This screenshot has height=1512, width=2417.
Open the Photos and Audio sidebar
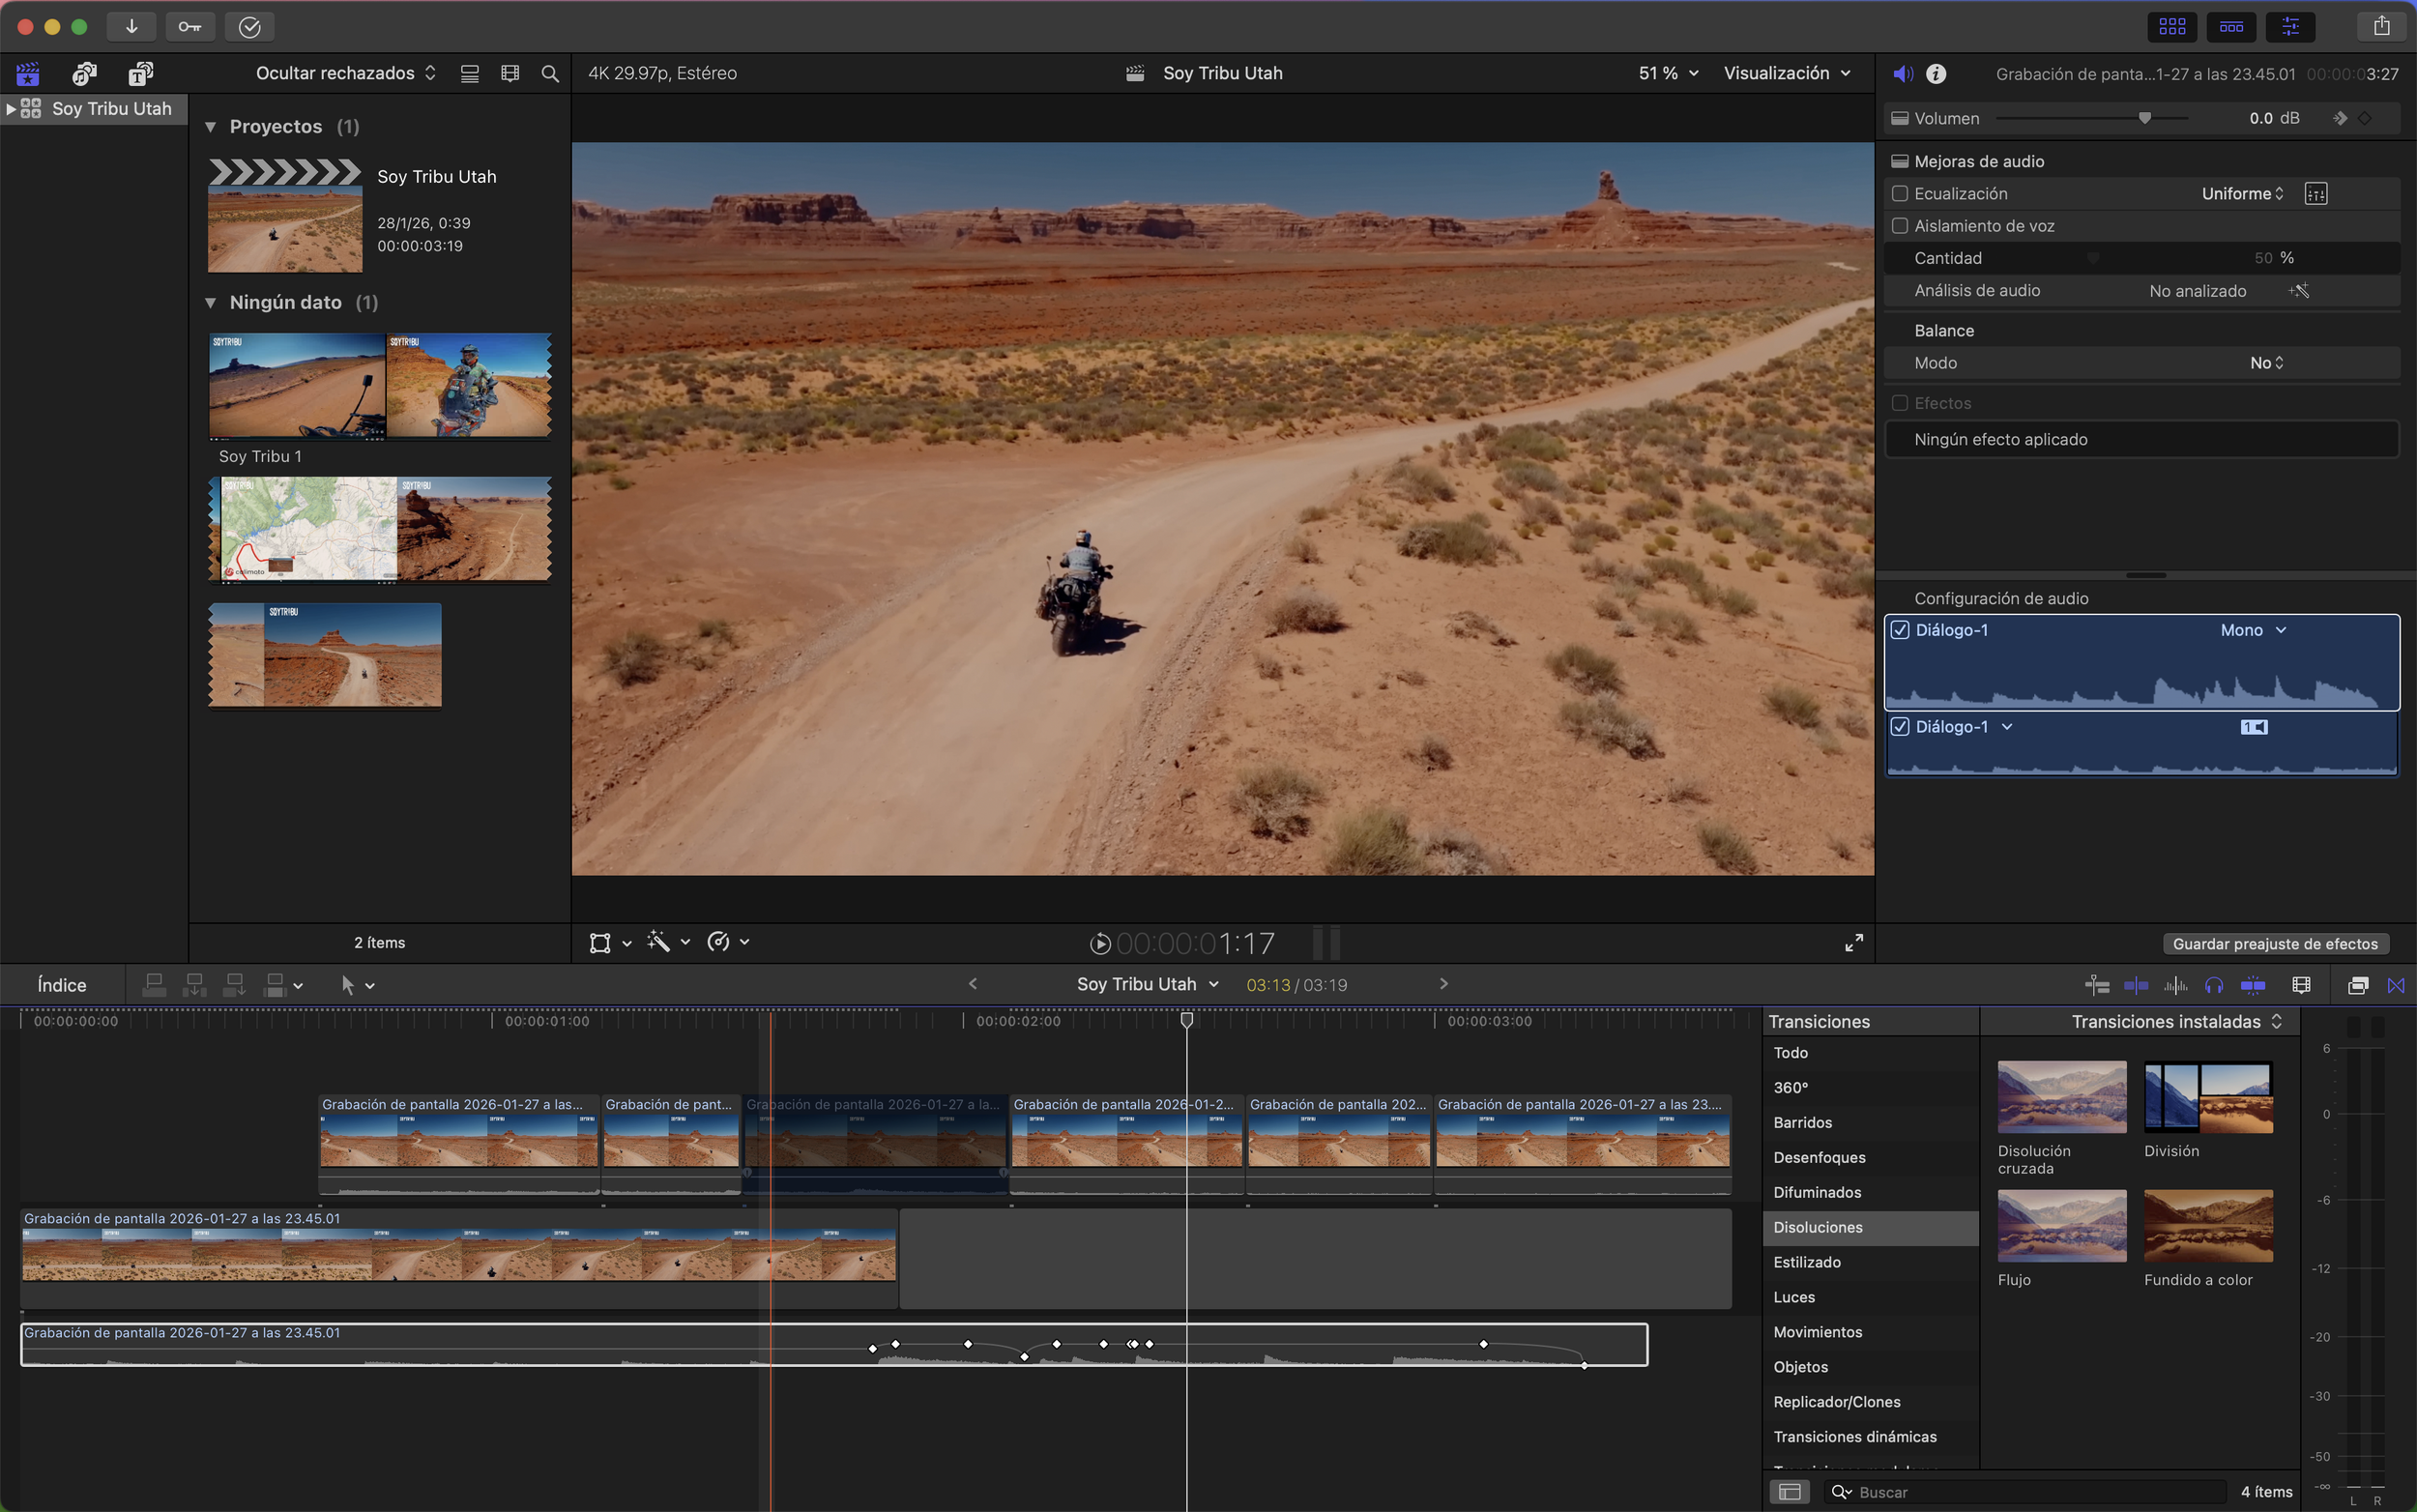tap(85, 73)
